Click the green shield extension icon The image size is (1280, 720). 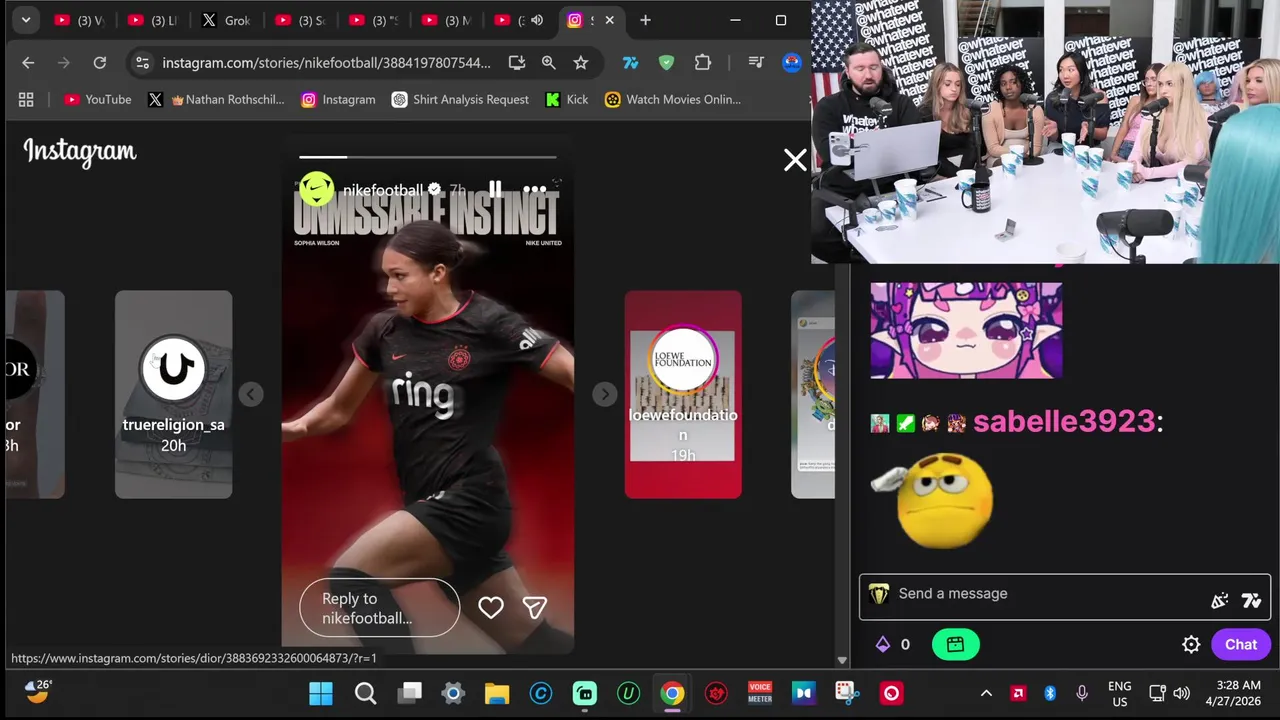pos(666,62)
